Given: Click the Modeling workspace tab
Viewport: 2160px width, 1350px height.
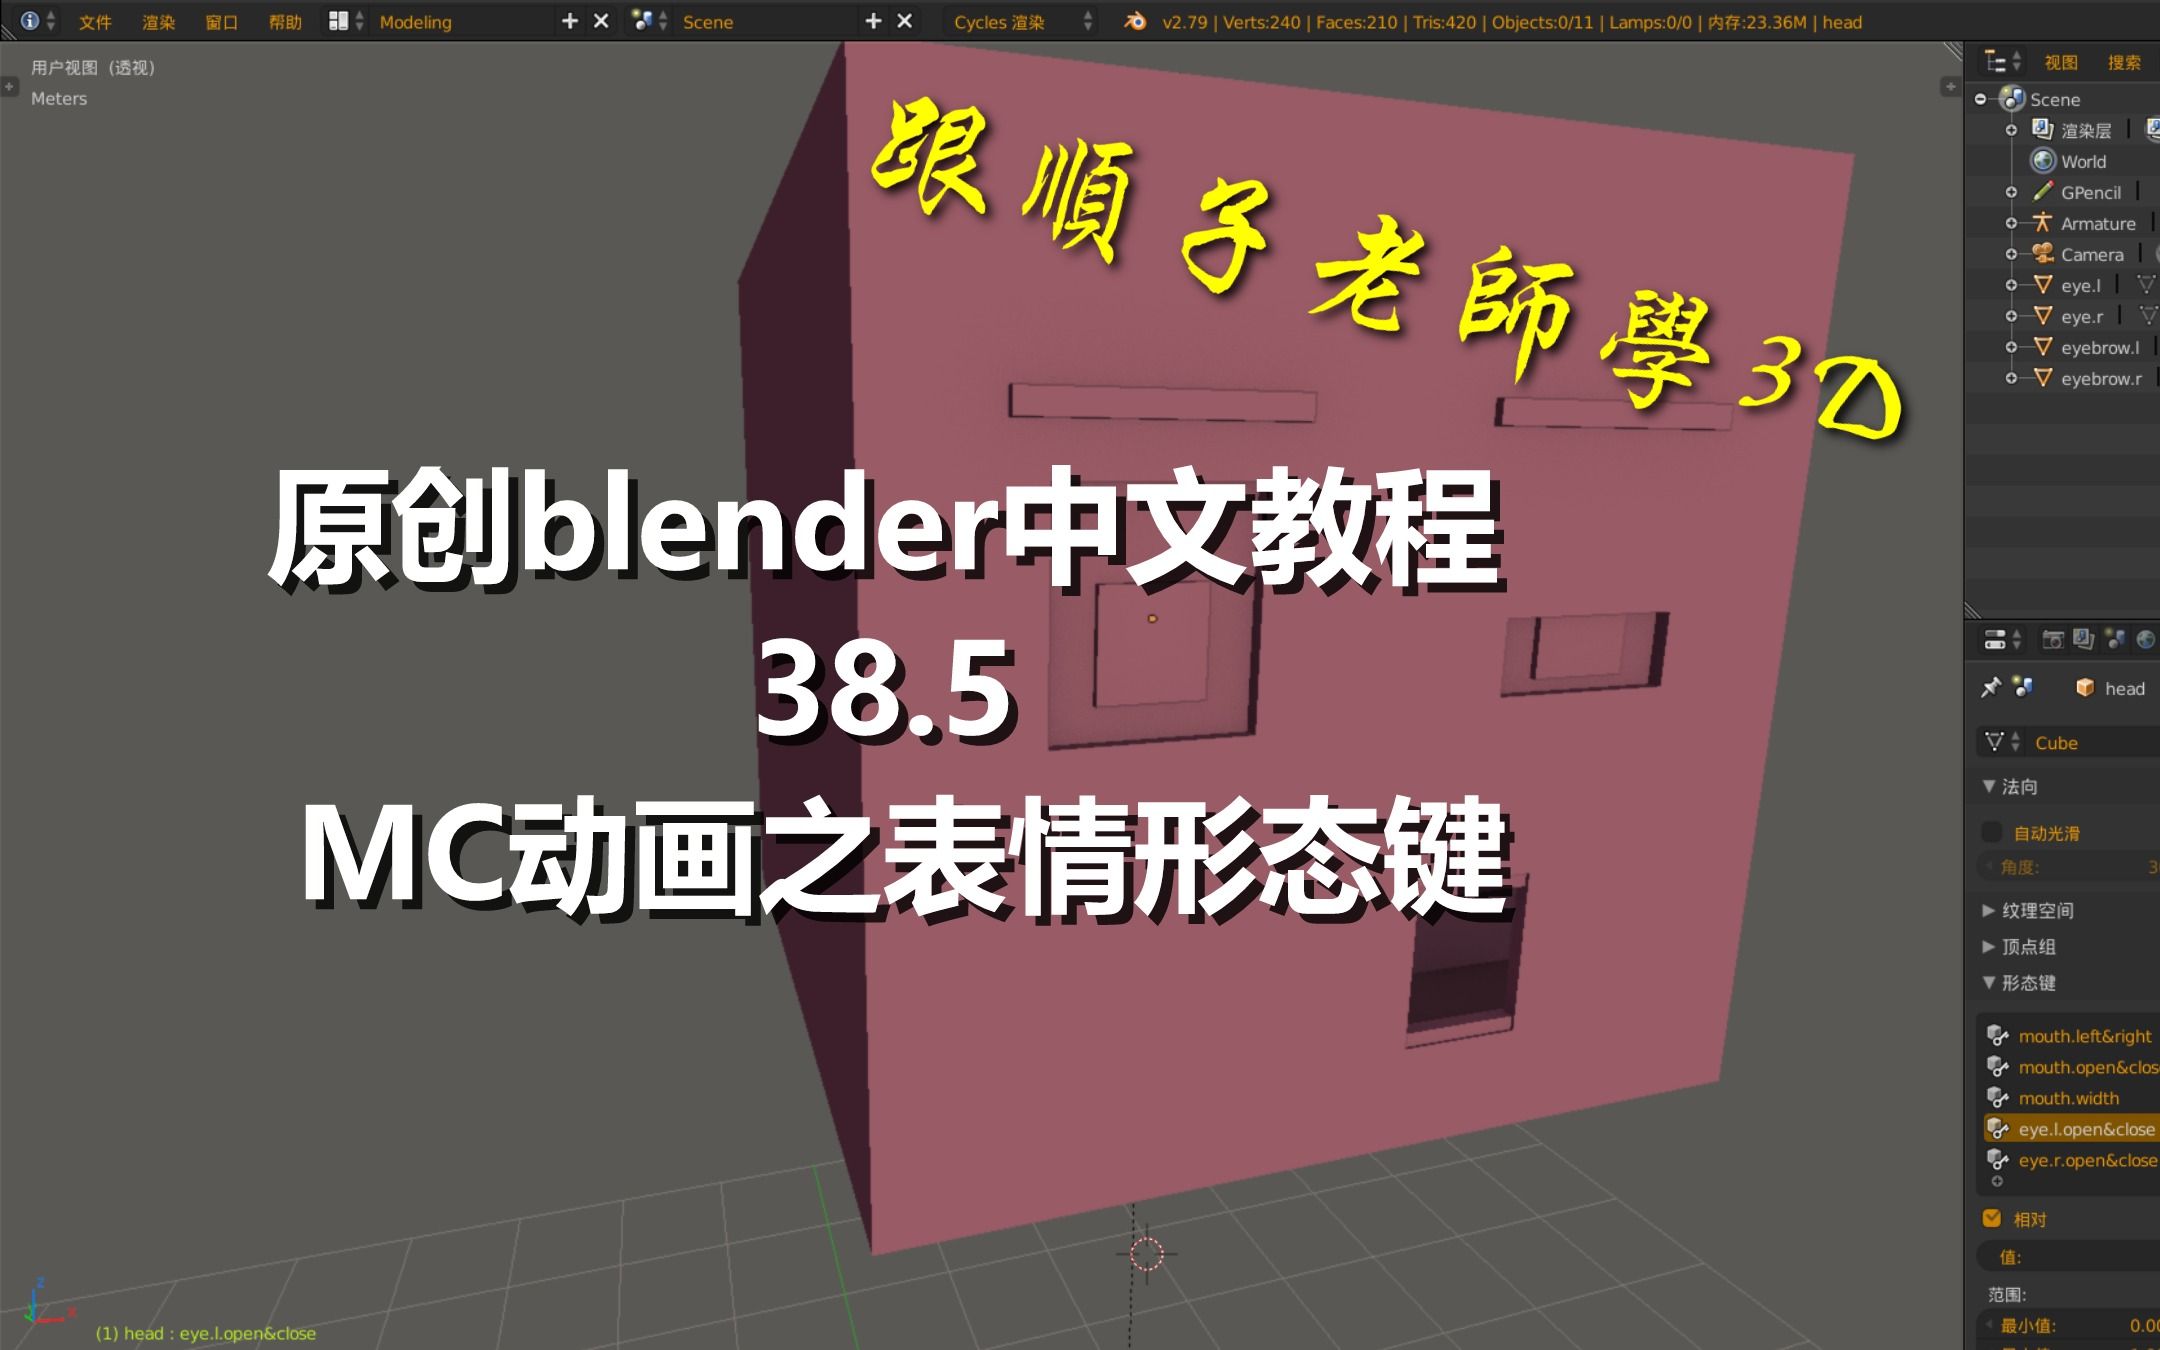Looking at the screenshot, I should (x=414, y=22).
